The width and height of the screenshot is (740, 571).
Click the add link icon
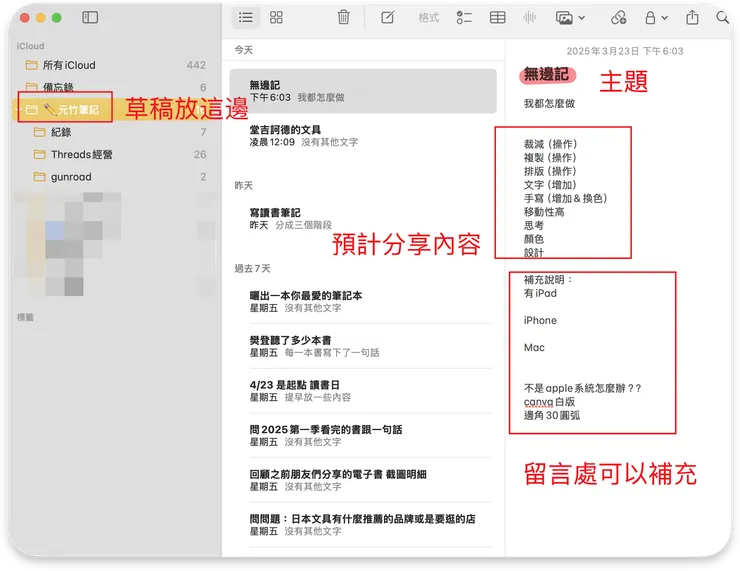[x=618, y=18]
